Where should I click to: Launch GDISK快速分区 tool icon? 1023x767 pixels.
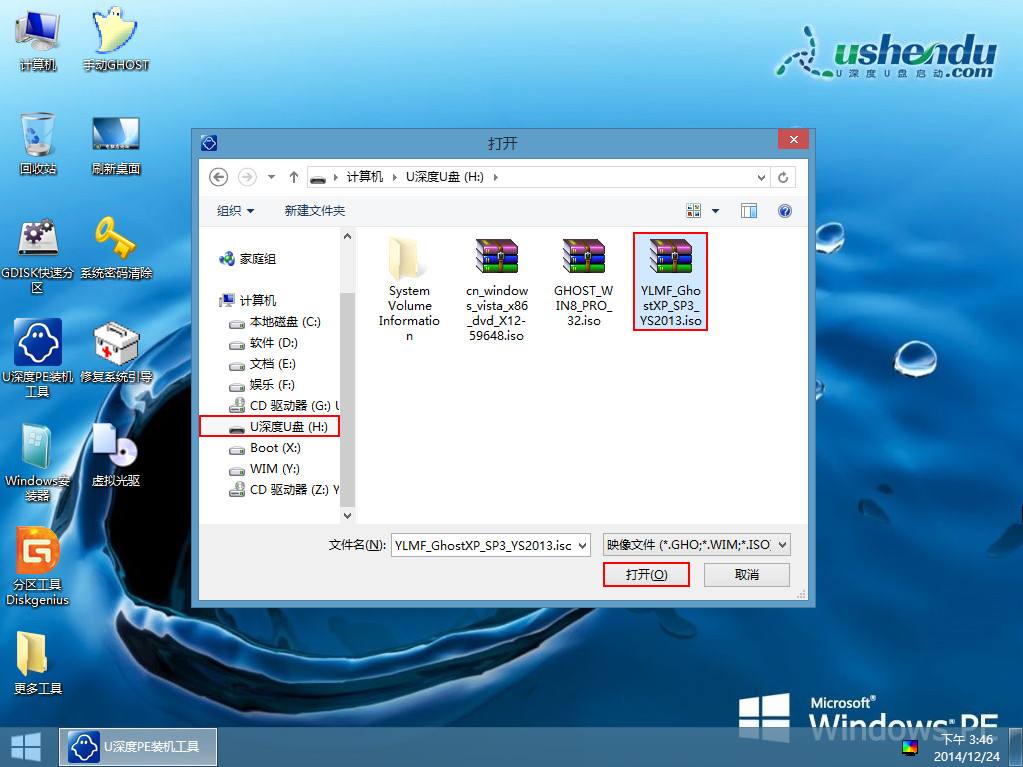pos(37,255)
